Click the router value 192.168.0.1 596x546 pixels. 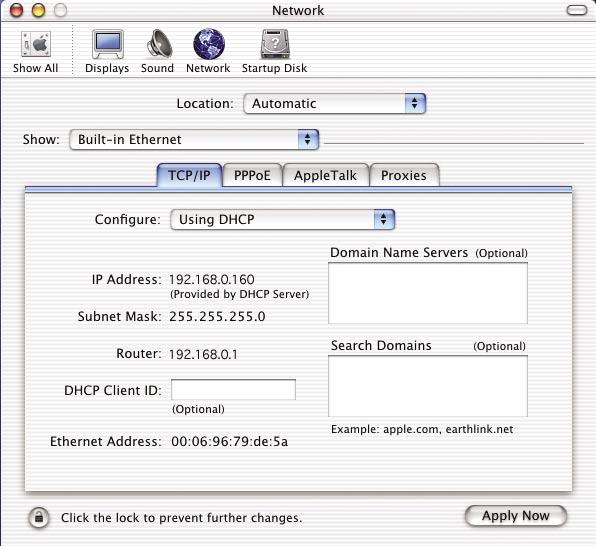tap(203, 354)
